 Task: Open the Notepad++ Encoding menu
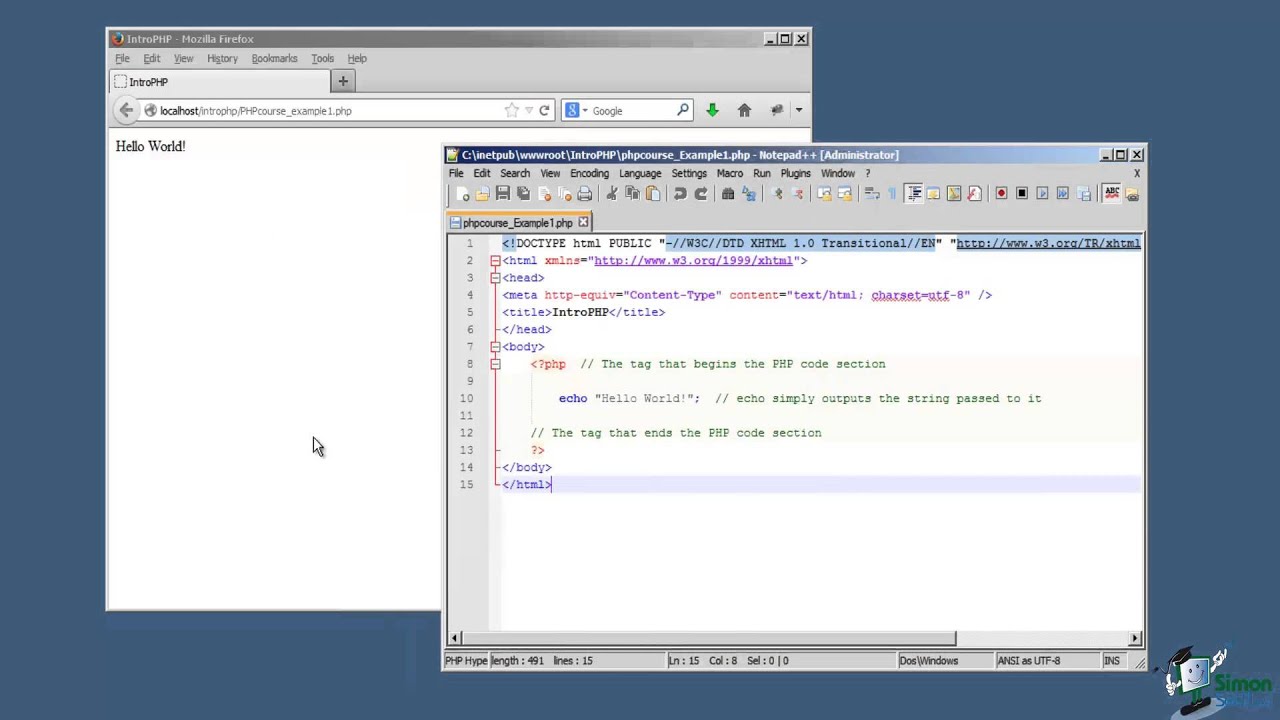click(589, 173)
